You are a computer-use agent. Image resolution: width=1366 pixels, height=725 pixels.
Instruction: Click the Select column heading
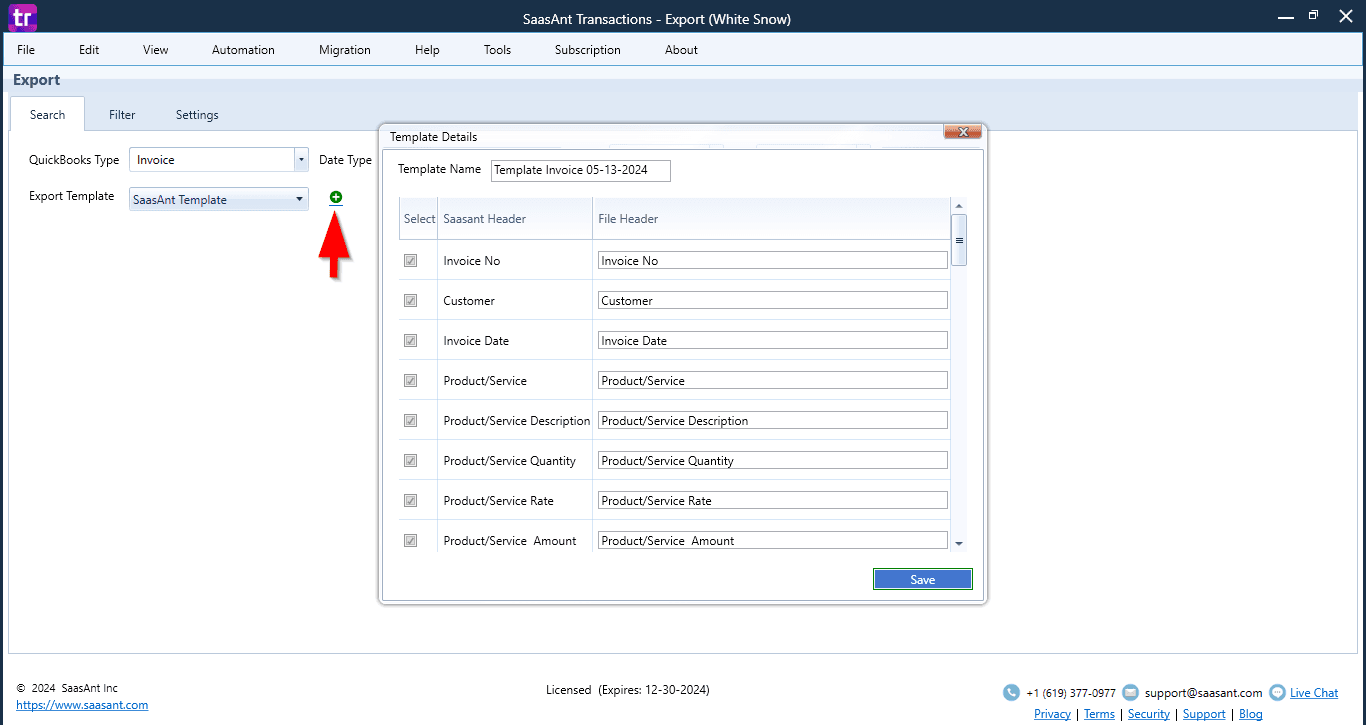[x=419, y=218]
